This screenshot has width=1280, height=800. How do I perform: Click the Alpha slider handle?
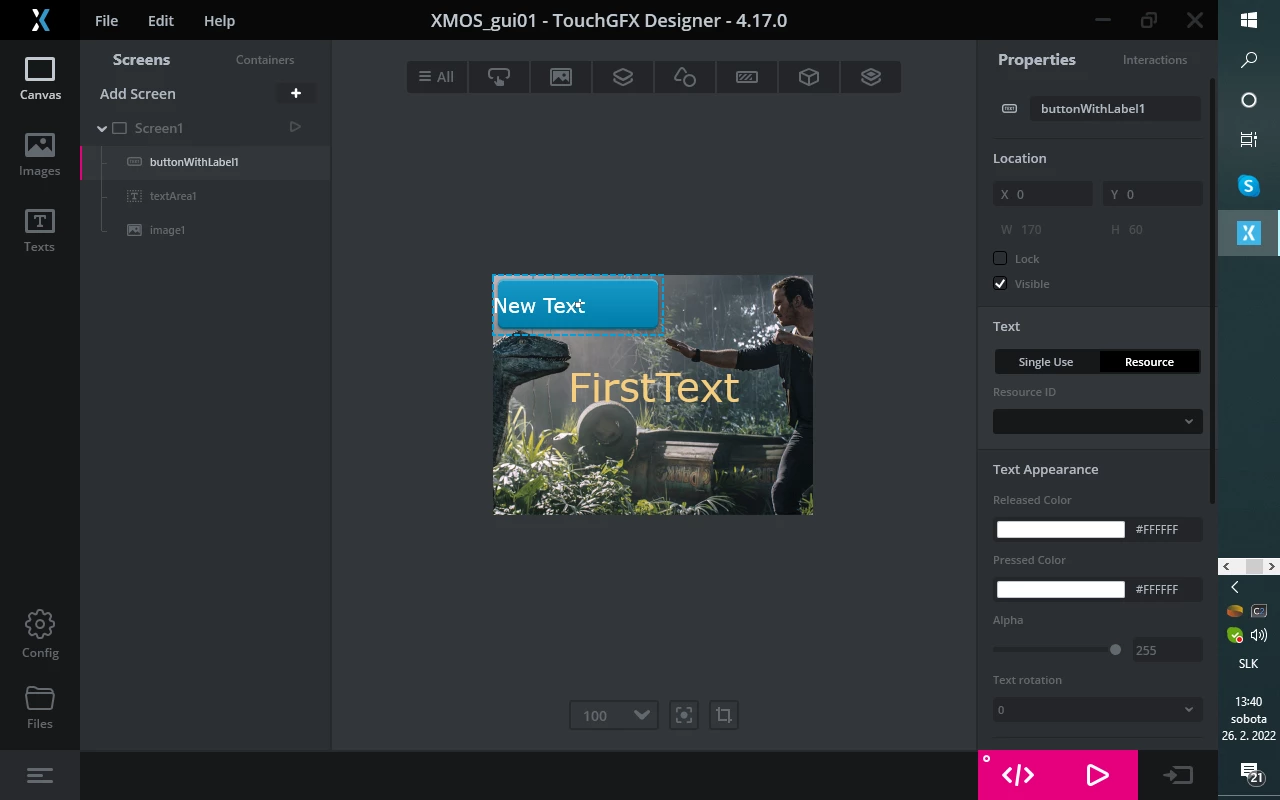point(1115,649)
